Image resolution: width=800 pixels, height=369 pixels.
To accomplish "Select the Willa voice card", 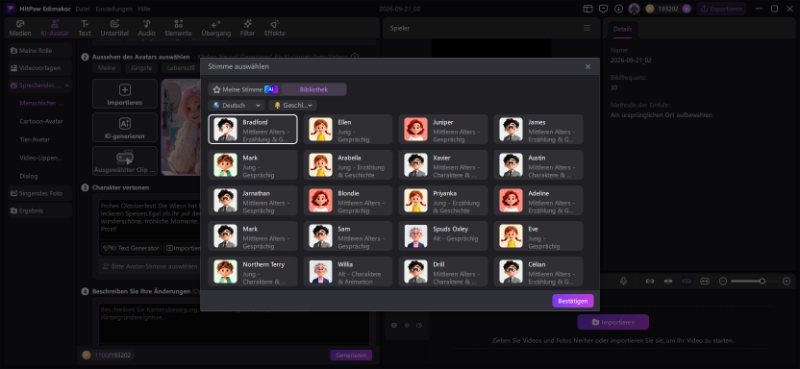I will click(x=348, y=272).
